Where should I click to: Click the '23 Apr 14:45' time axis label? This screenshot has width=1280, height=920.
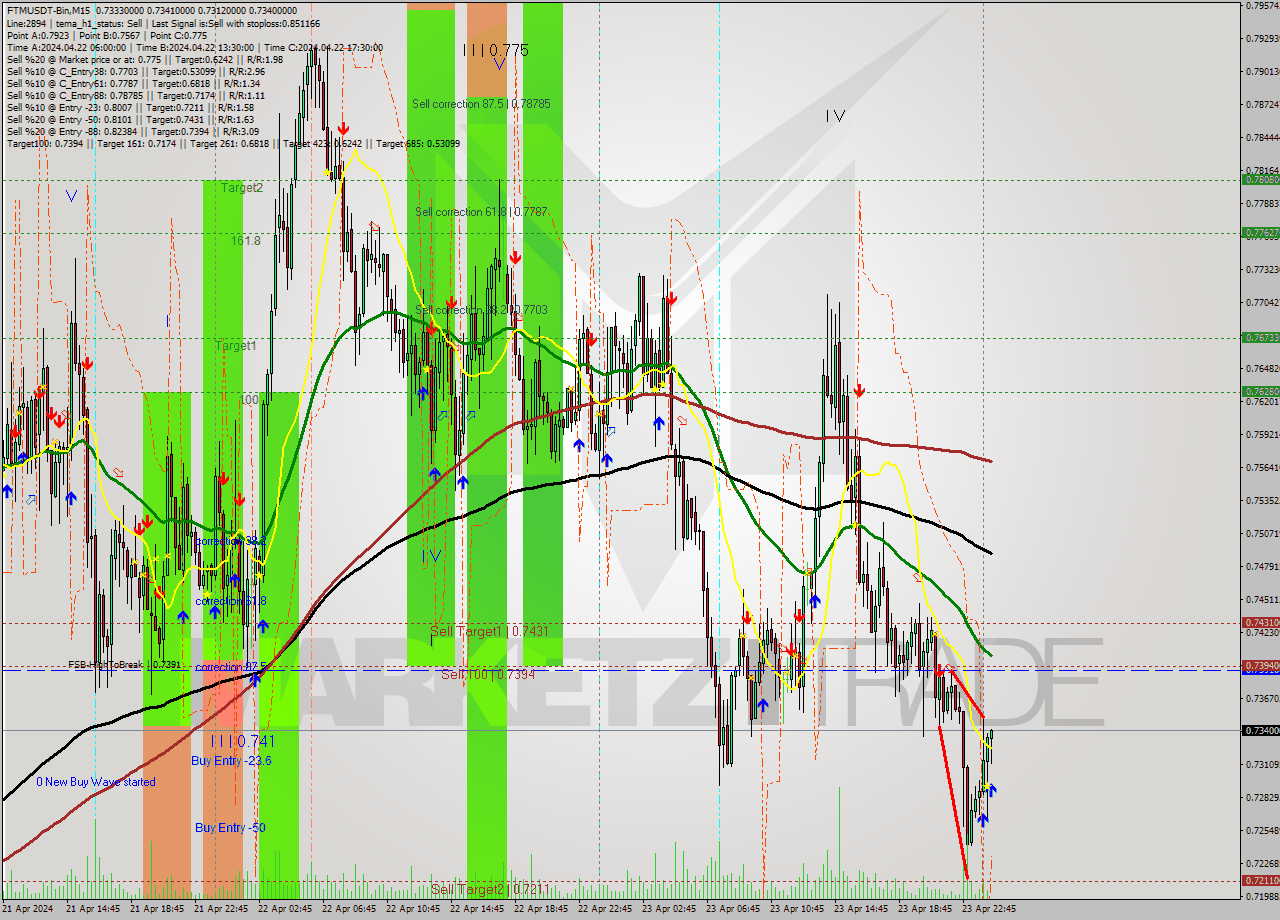pyautogui.click(x=861, y=909)
